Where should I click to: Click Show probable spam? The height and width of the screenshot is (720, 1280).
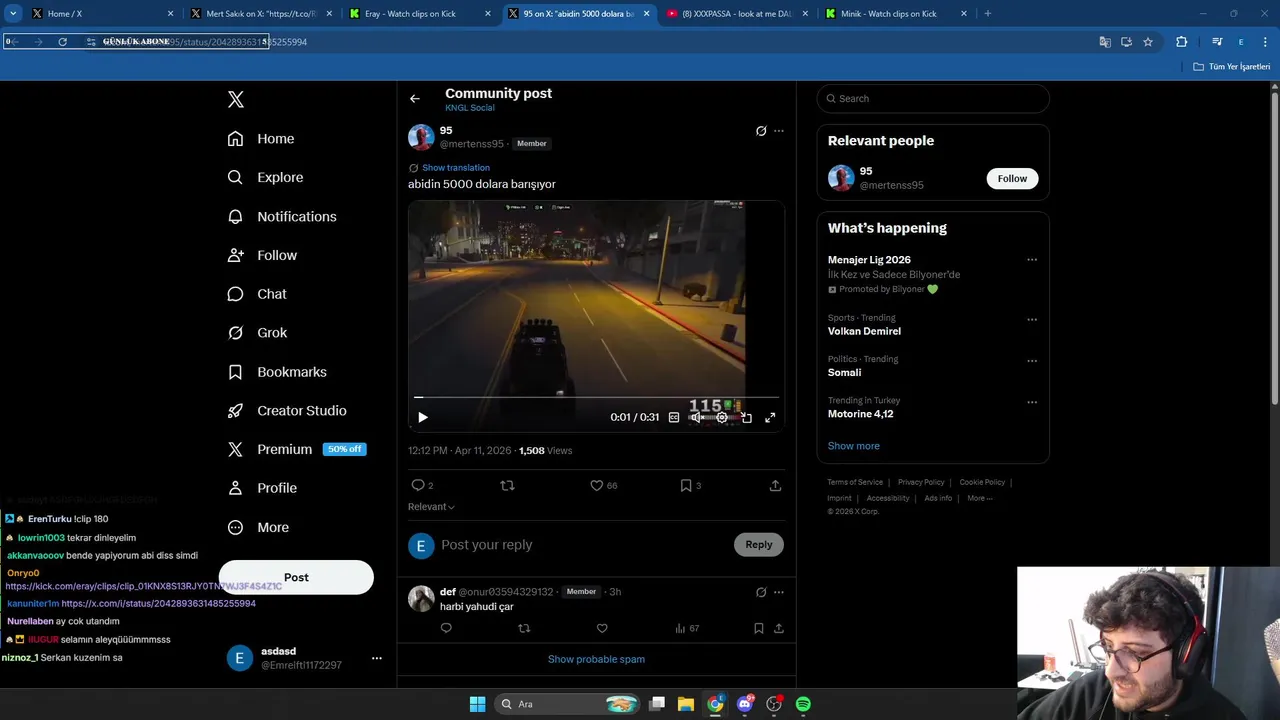596,659
